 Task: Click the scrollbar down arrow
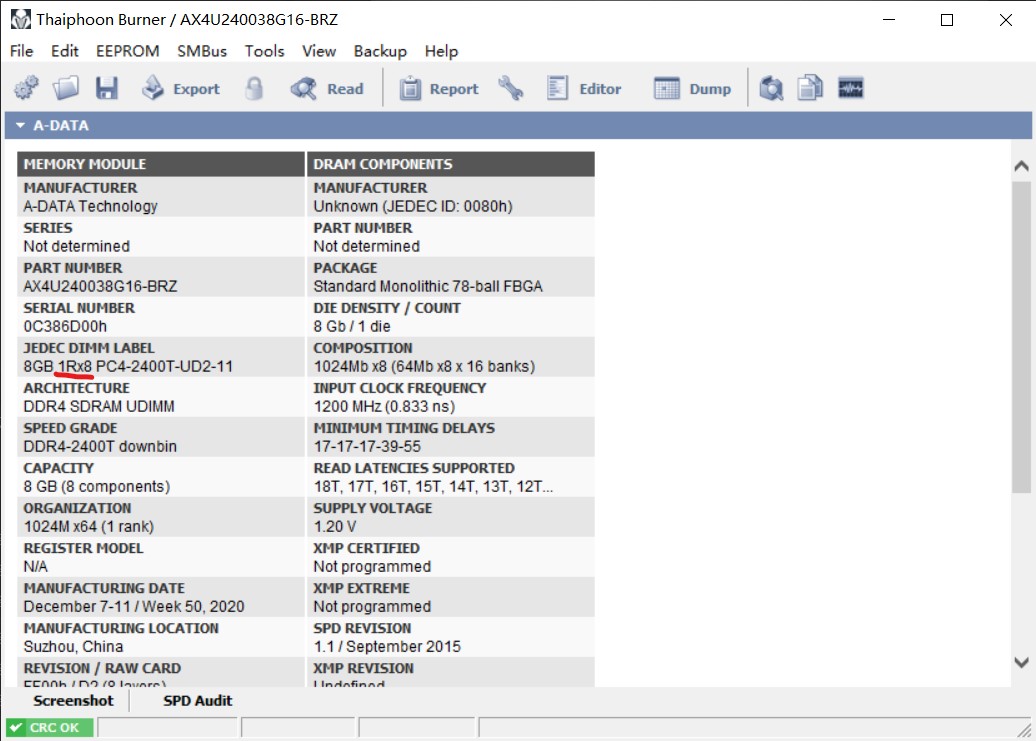click(1021, 662)
